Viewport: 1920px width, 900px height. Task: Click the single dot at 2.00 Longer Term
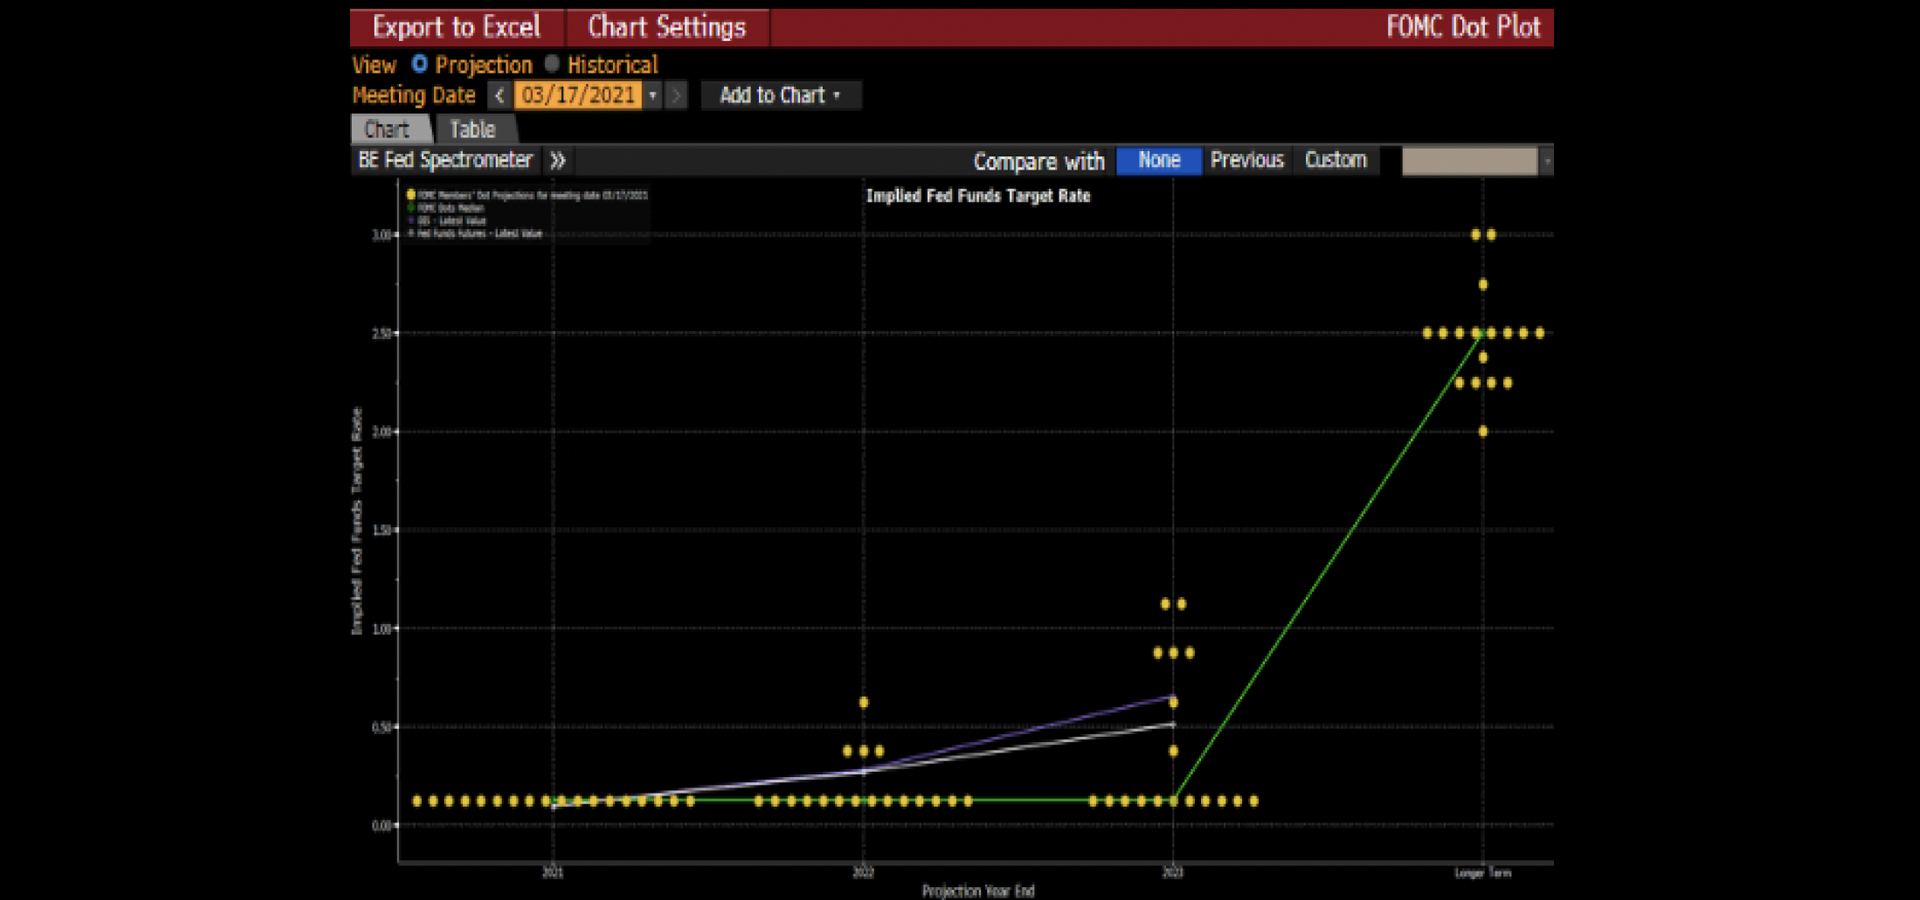(x=1483, y=432)
